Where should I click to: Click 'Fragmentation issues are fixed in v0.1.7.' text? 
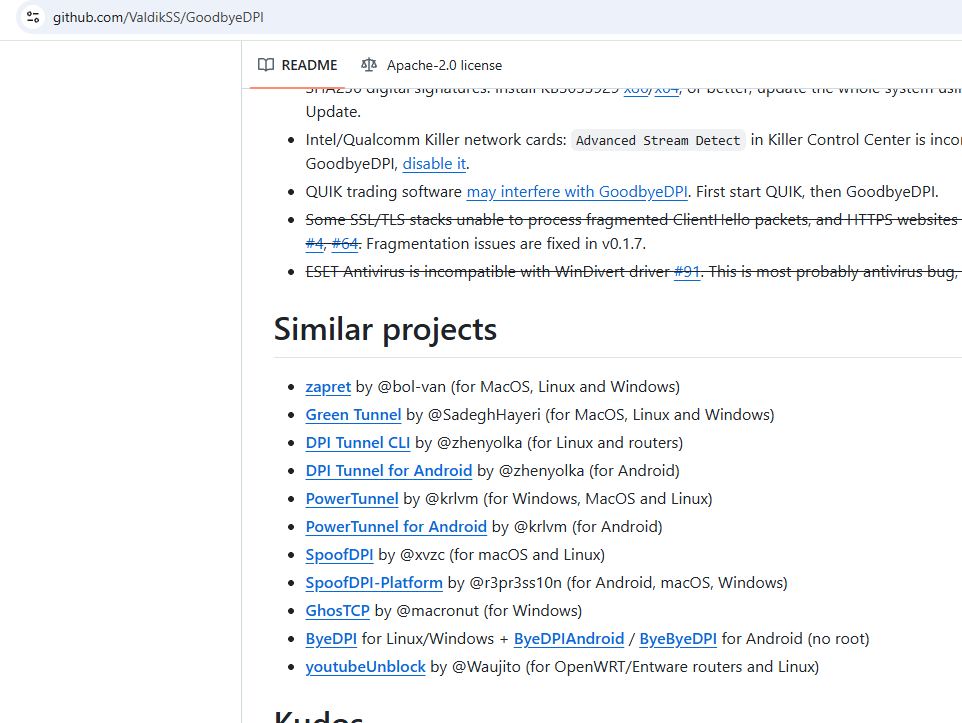click(506, 244)
